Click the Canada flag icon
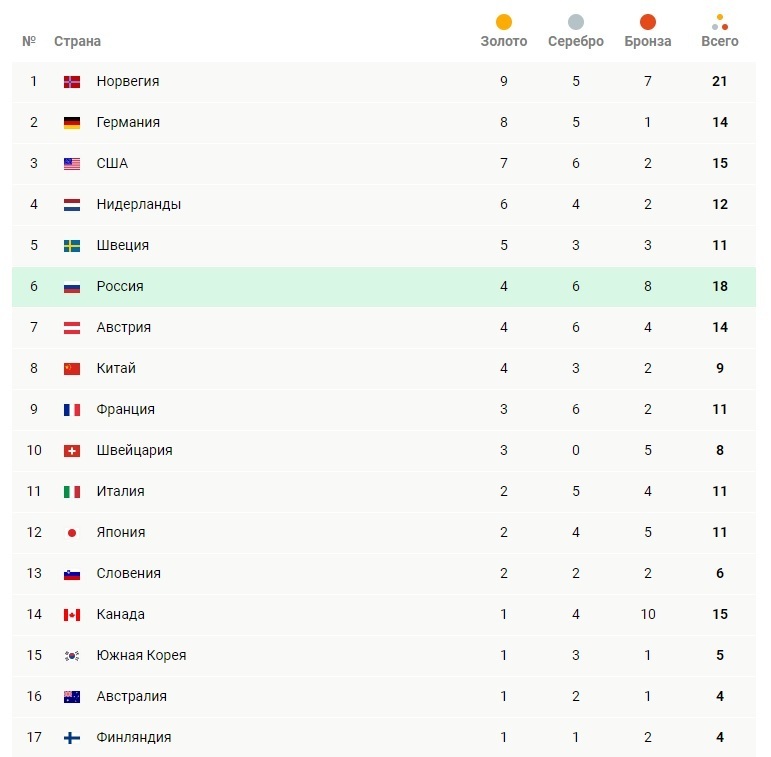The width and height of the screenshot is (771, 757). (72, 615)
